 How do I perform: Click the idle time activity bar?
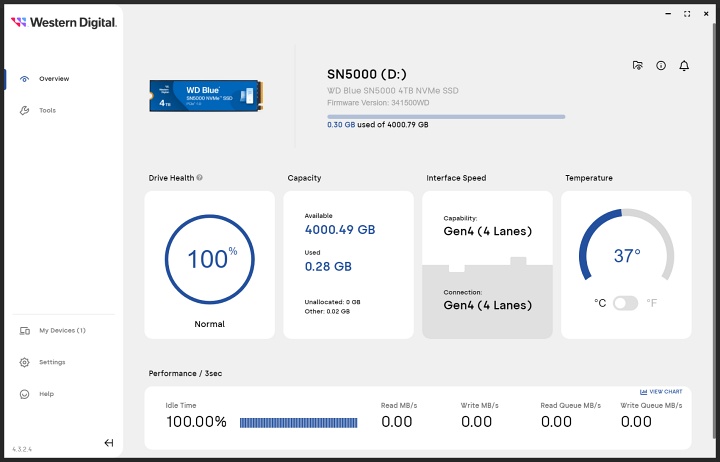point(298,423)
